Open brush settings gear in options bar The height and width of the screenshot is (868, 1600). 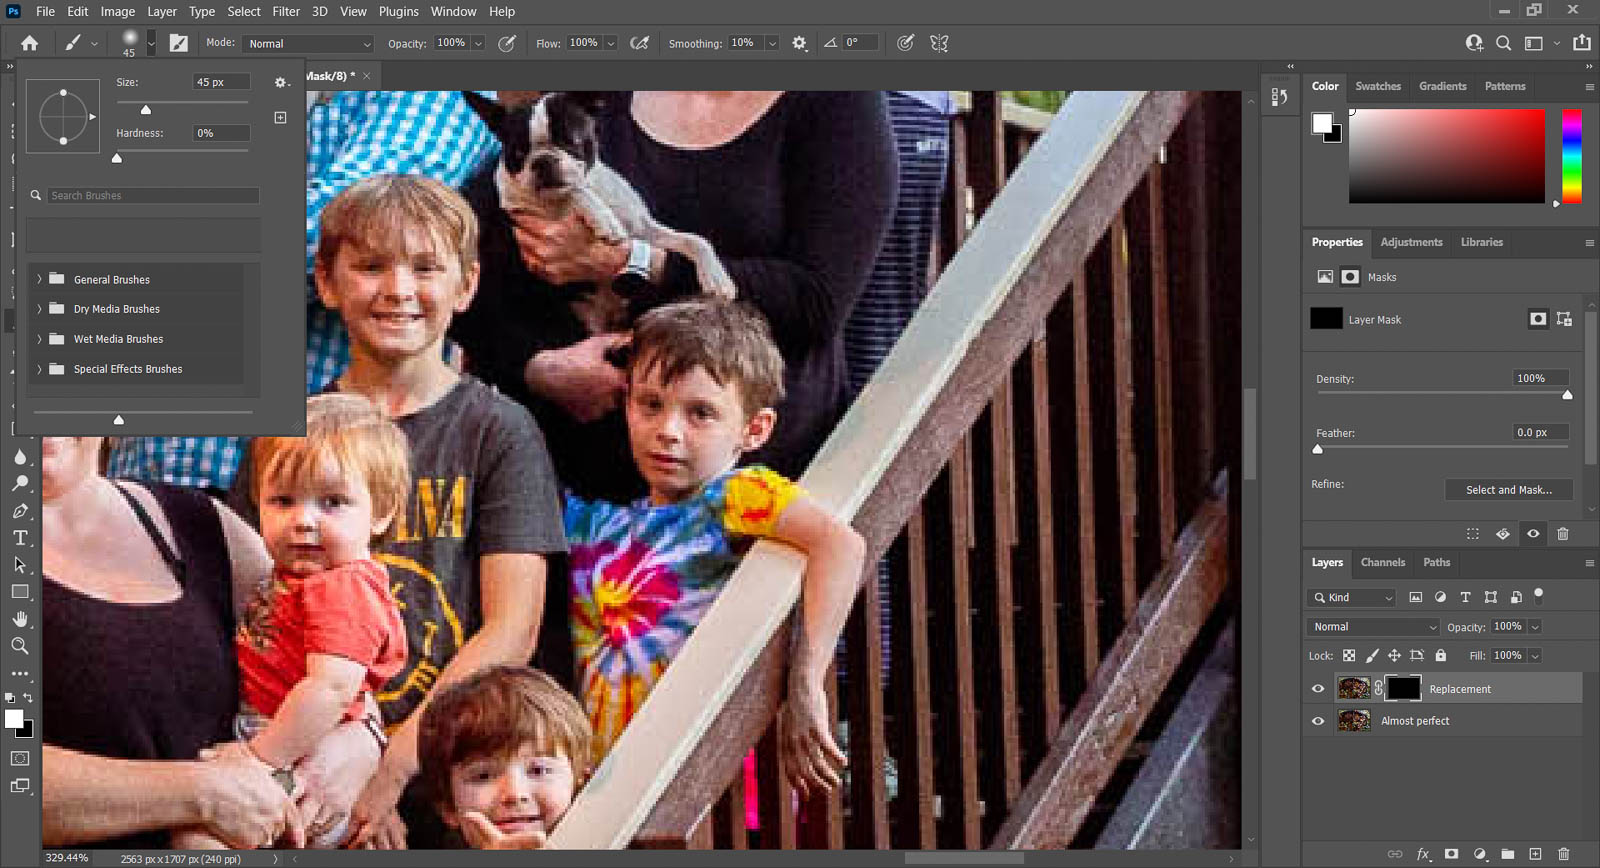point(799,43)
